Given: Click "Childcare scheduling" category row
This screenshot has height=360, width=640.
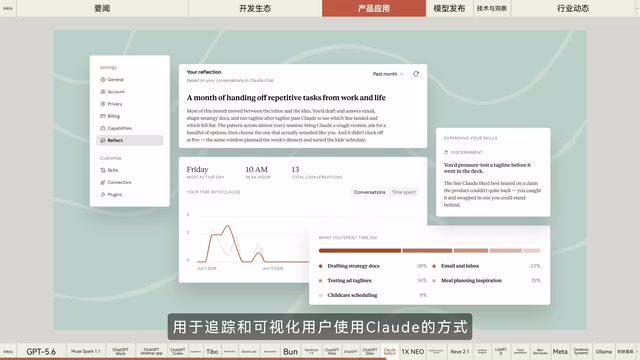Looking at the screenshot, I should pyautogui.click(x=373, y=295).
